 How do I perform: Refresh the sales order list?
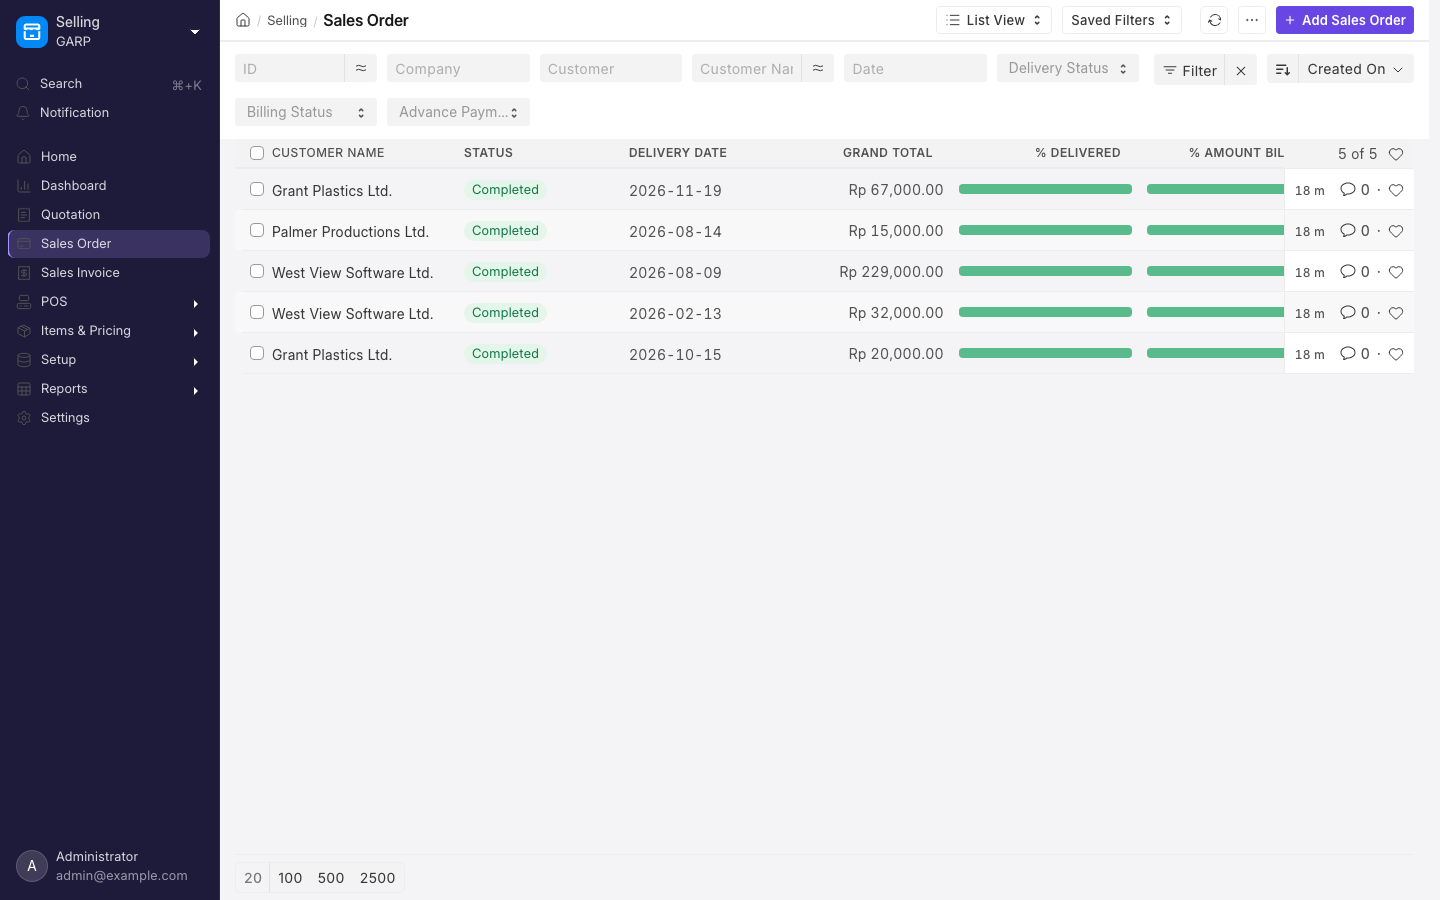tap(1215, 20)
